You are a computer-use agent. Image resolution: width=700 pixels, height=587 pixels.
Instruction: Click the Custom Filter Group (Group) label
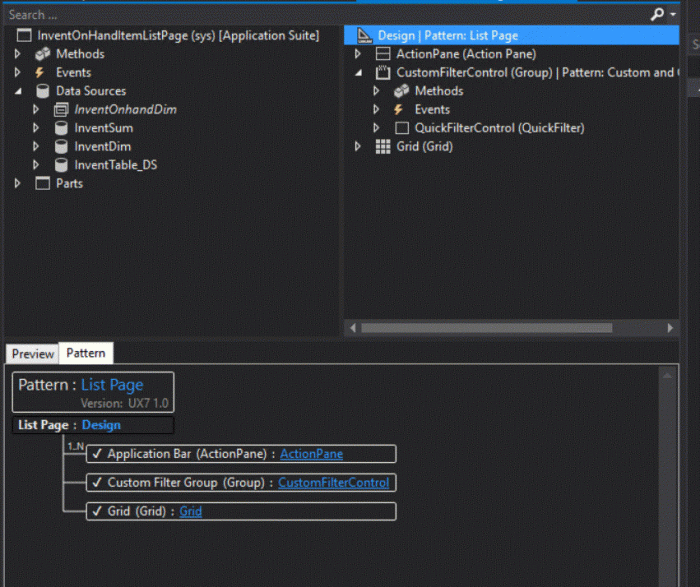click(x=186, y=483)
